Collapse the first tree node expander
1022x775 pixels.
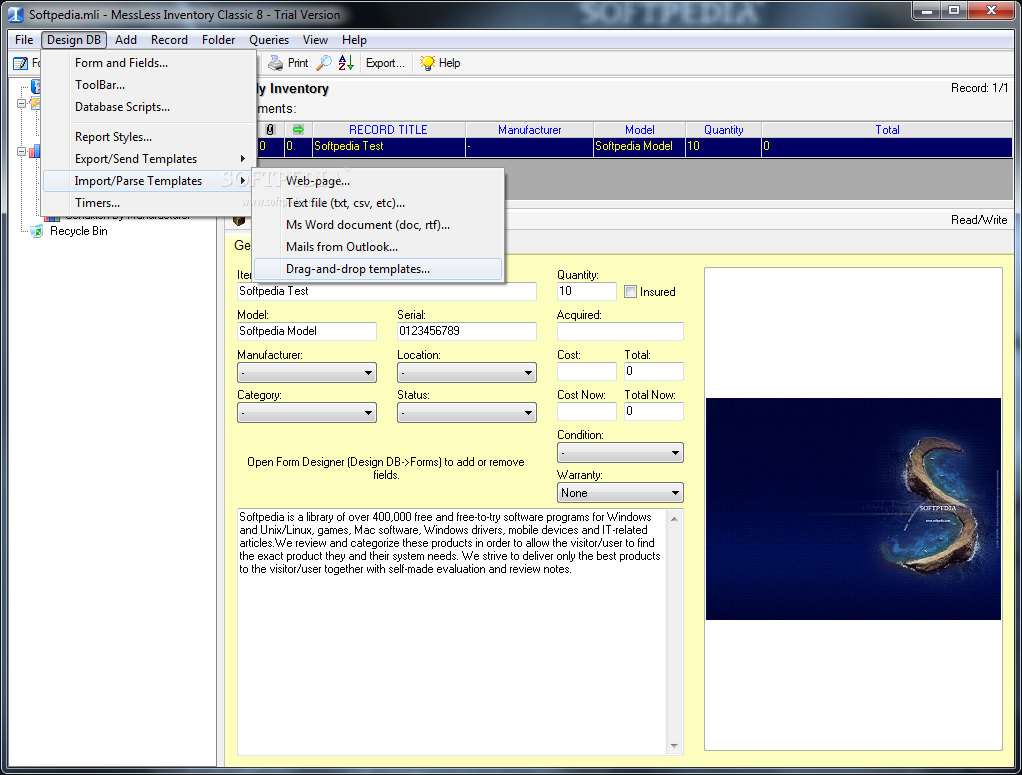pyautogui.click(x=21, y=103)
